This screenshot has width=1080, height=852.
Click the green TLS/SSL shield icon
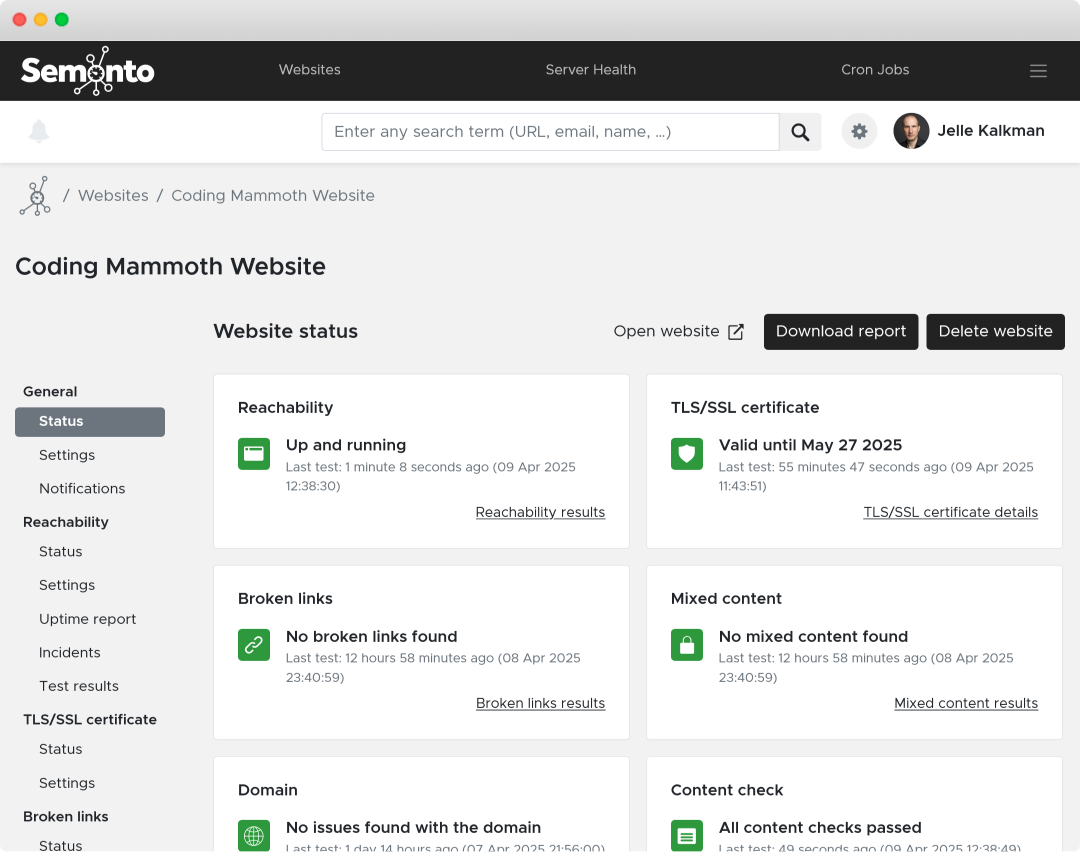687,454
